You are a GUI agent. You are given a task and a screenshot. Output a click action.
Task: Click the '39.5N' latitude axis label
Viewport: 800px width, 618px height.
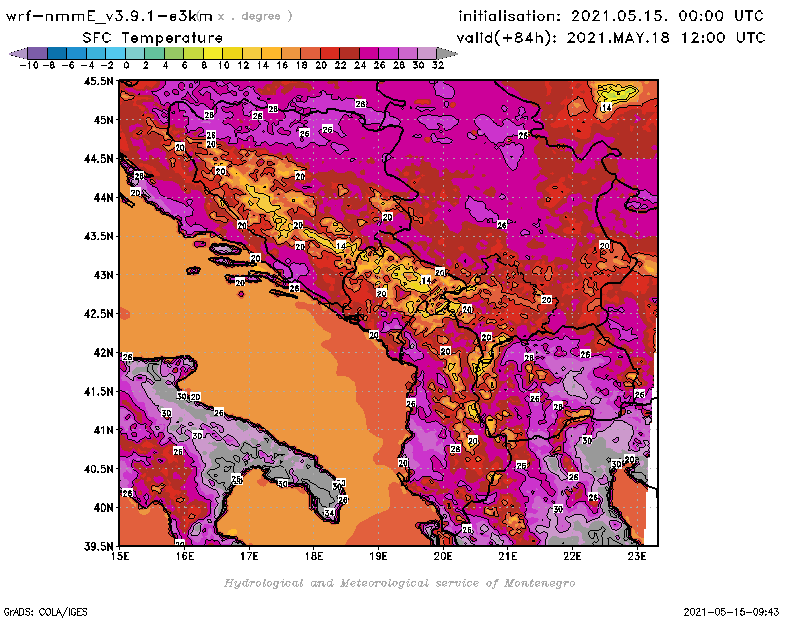98,547
